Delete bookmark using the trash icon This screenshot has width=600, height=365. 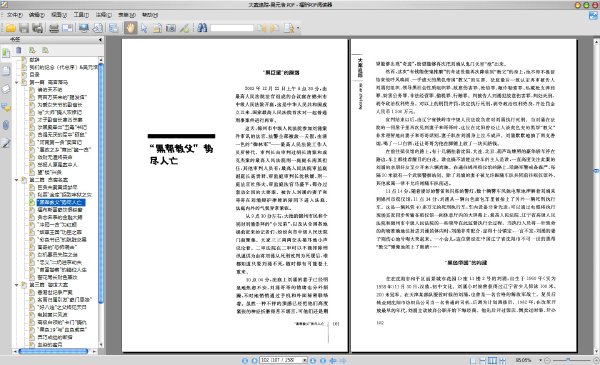pyautogui.click(x=19, y=50)
